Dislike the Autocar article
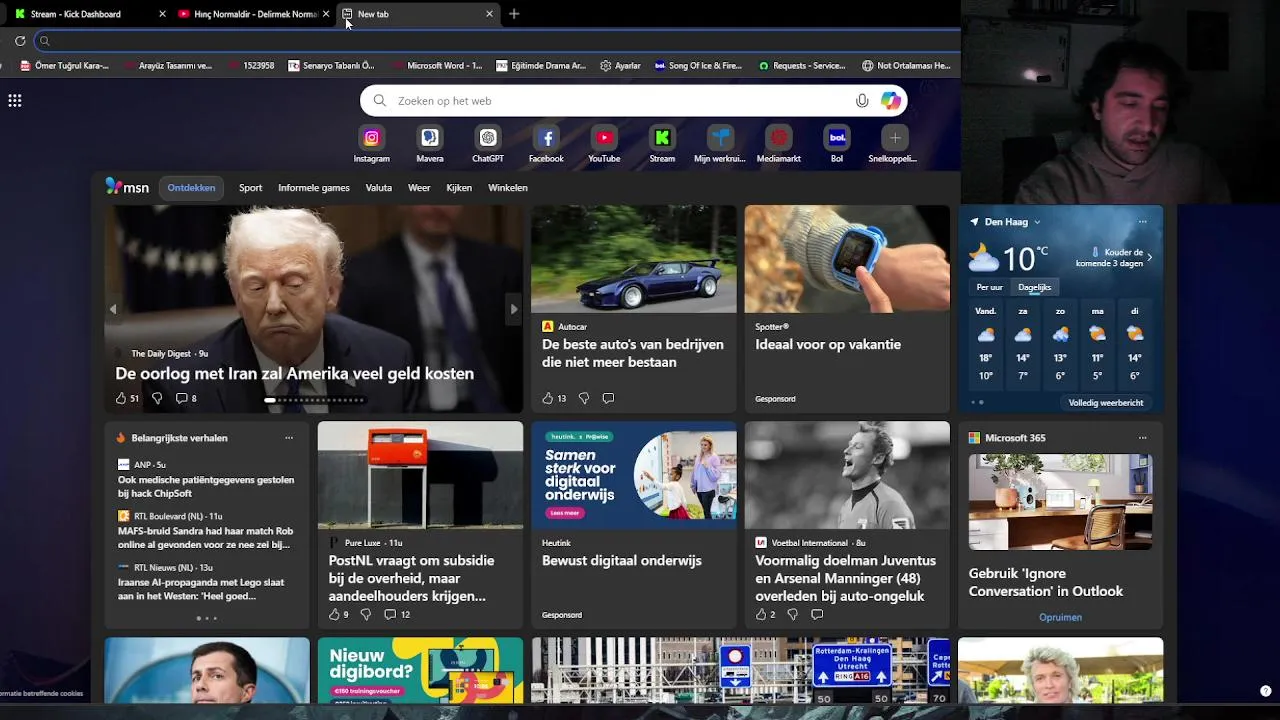The image size is (1280, 720). click(584, 398)
